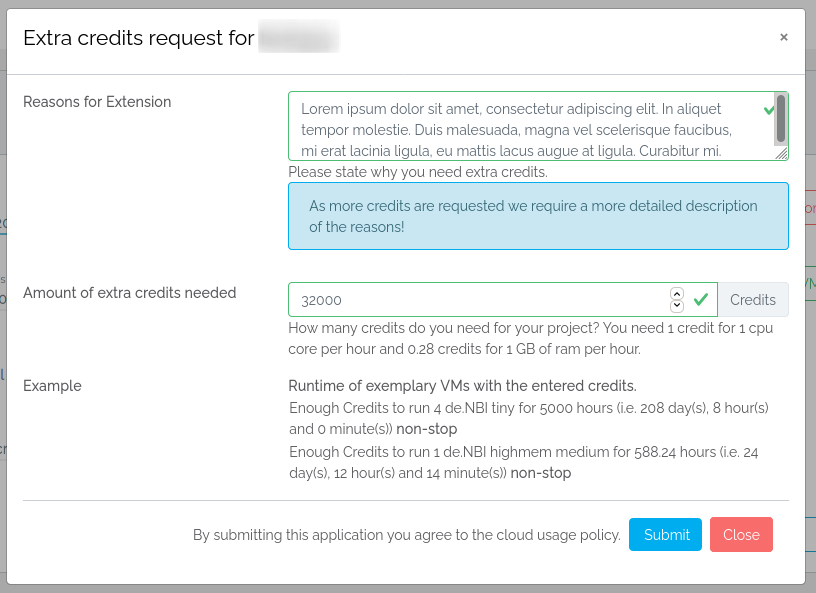Click the blue detailed description notice box
Image resolution: width=816 pixels, height=593 pixels.
pos(538,216)
